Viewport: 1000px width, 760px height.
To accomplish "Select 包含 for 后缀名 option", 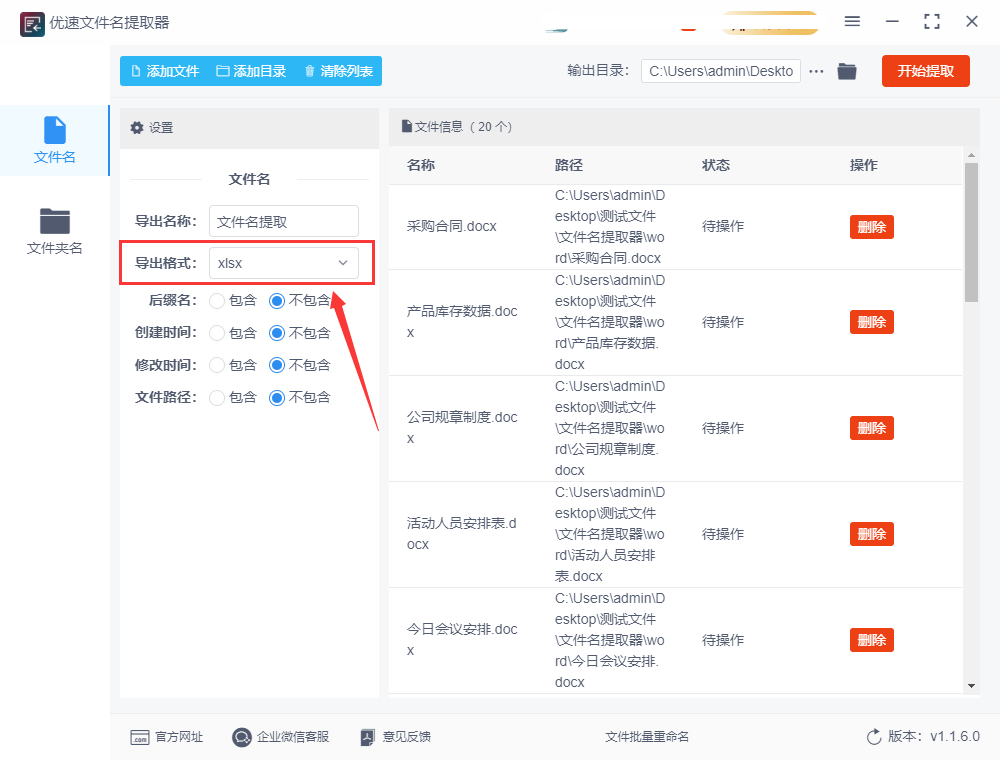I will click(x=217, y=301).
